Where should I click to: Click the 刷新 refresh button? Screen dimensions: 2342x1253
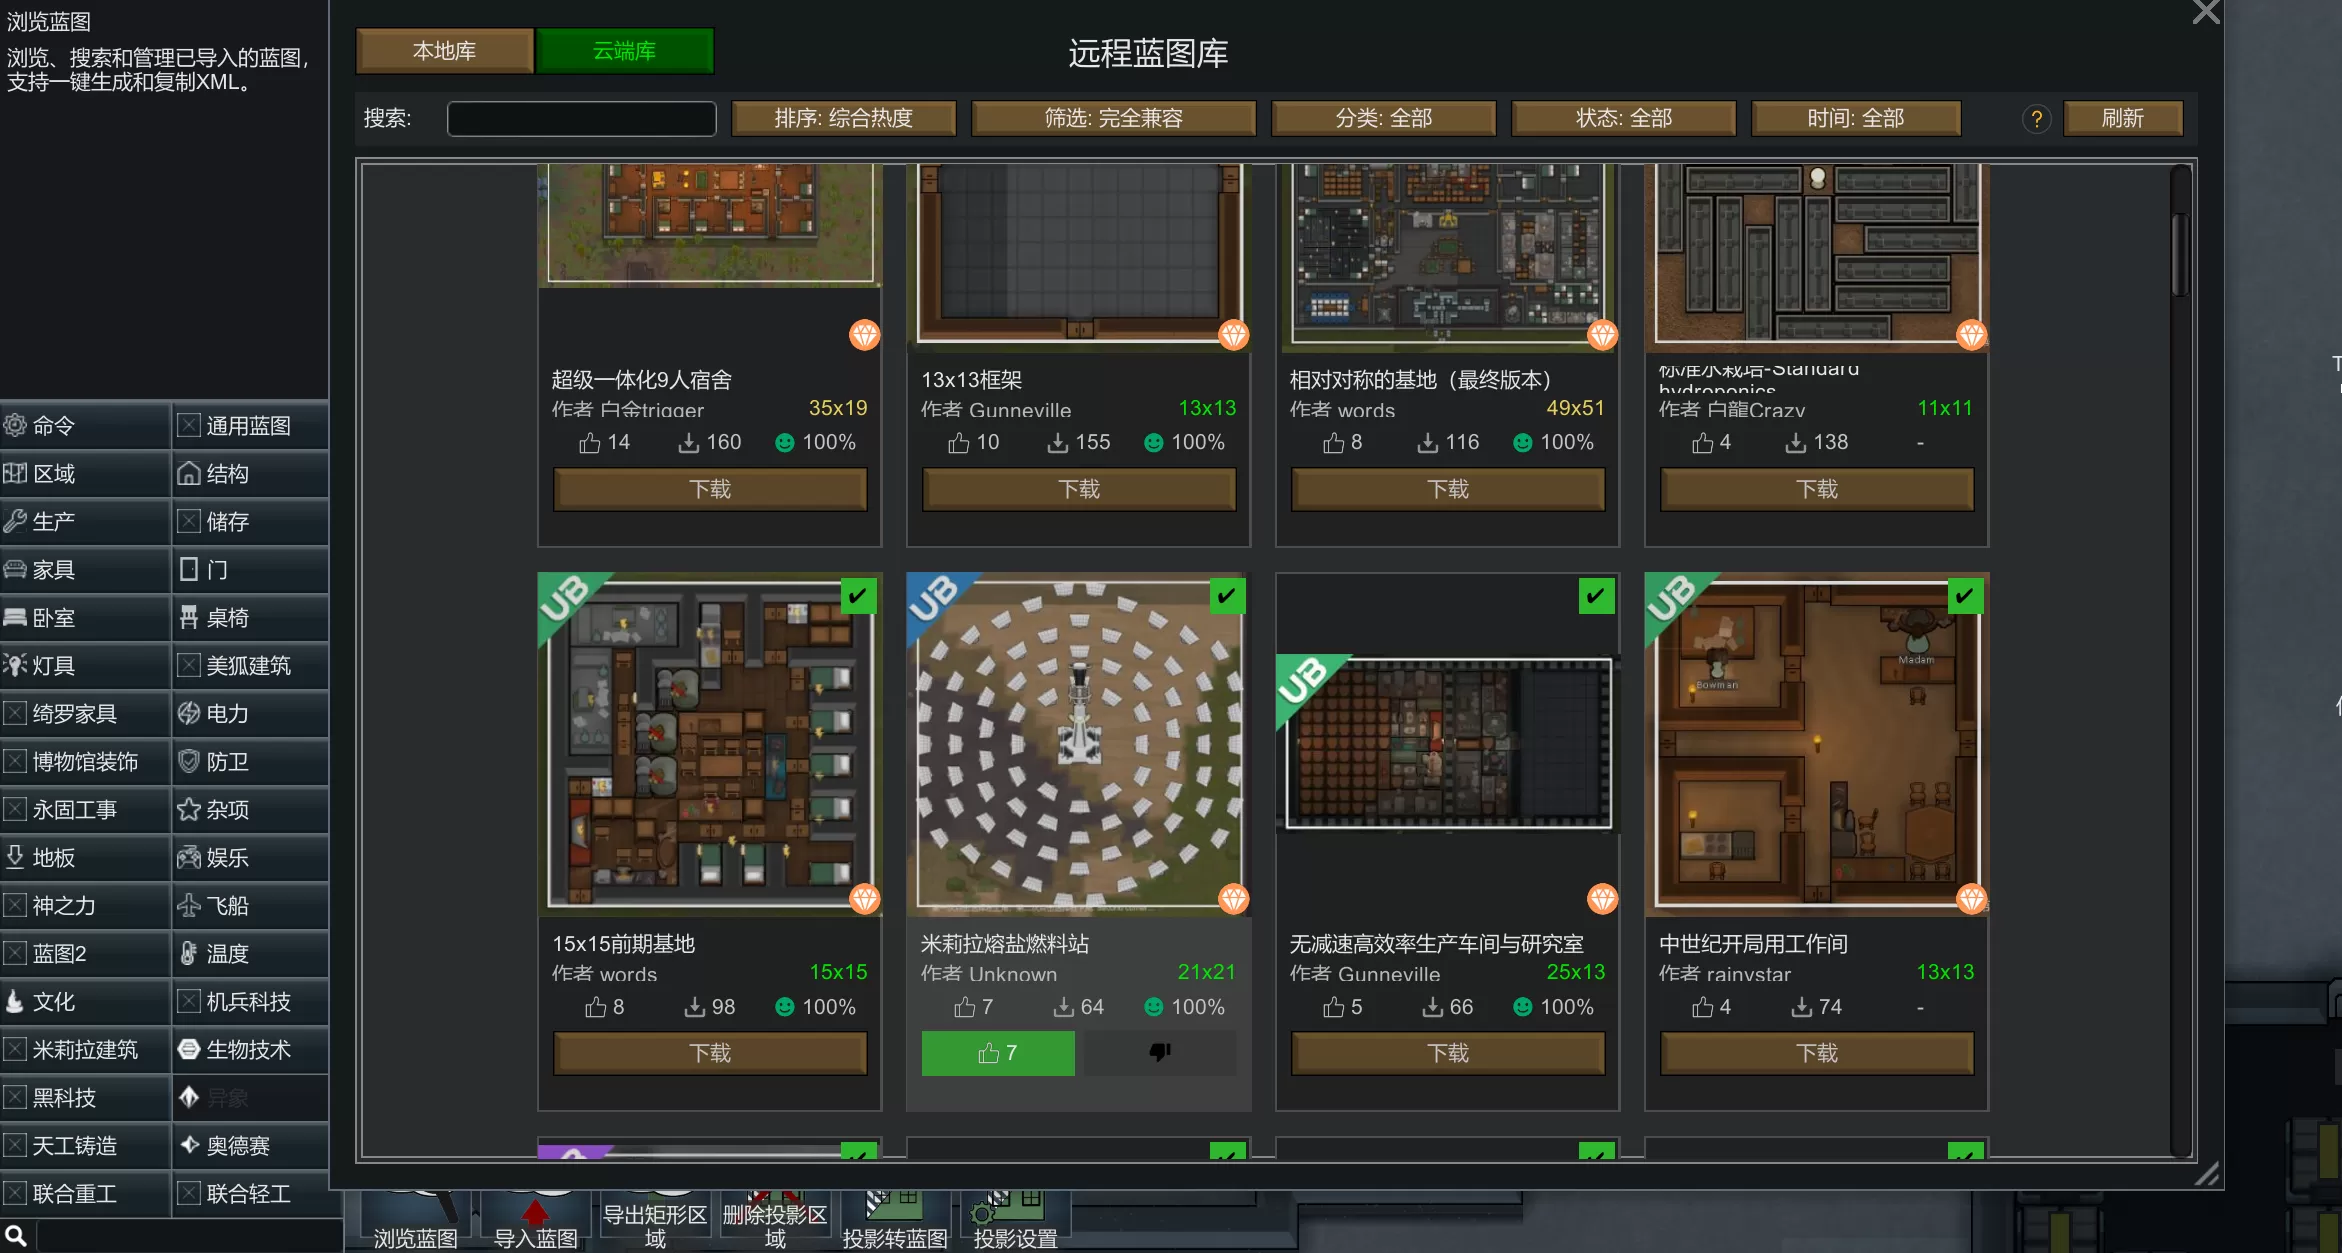[2122, 118]
